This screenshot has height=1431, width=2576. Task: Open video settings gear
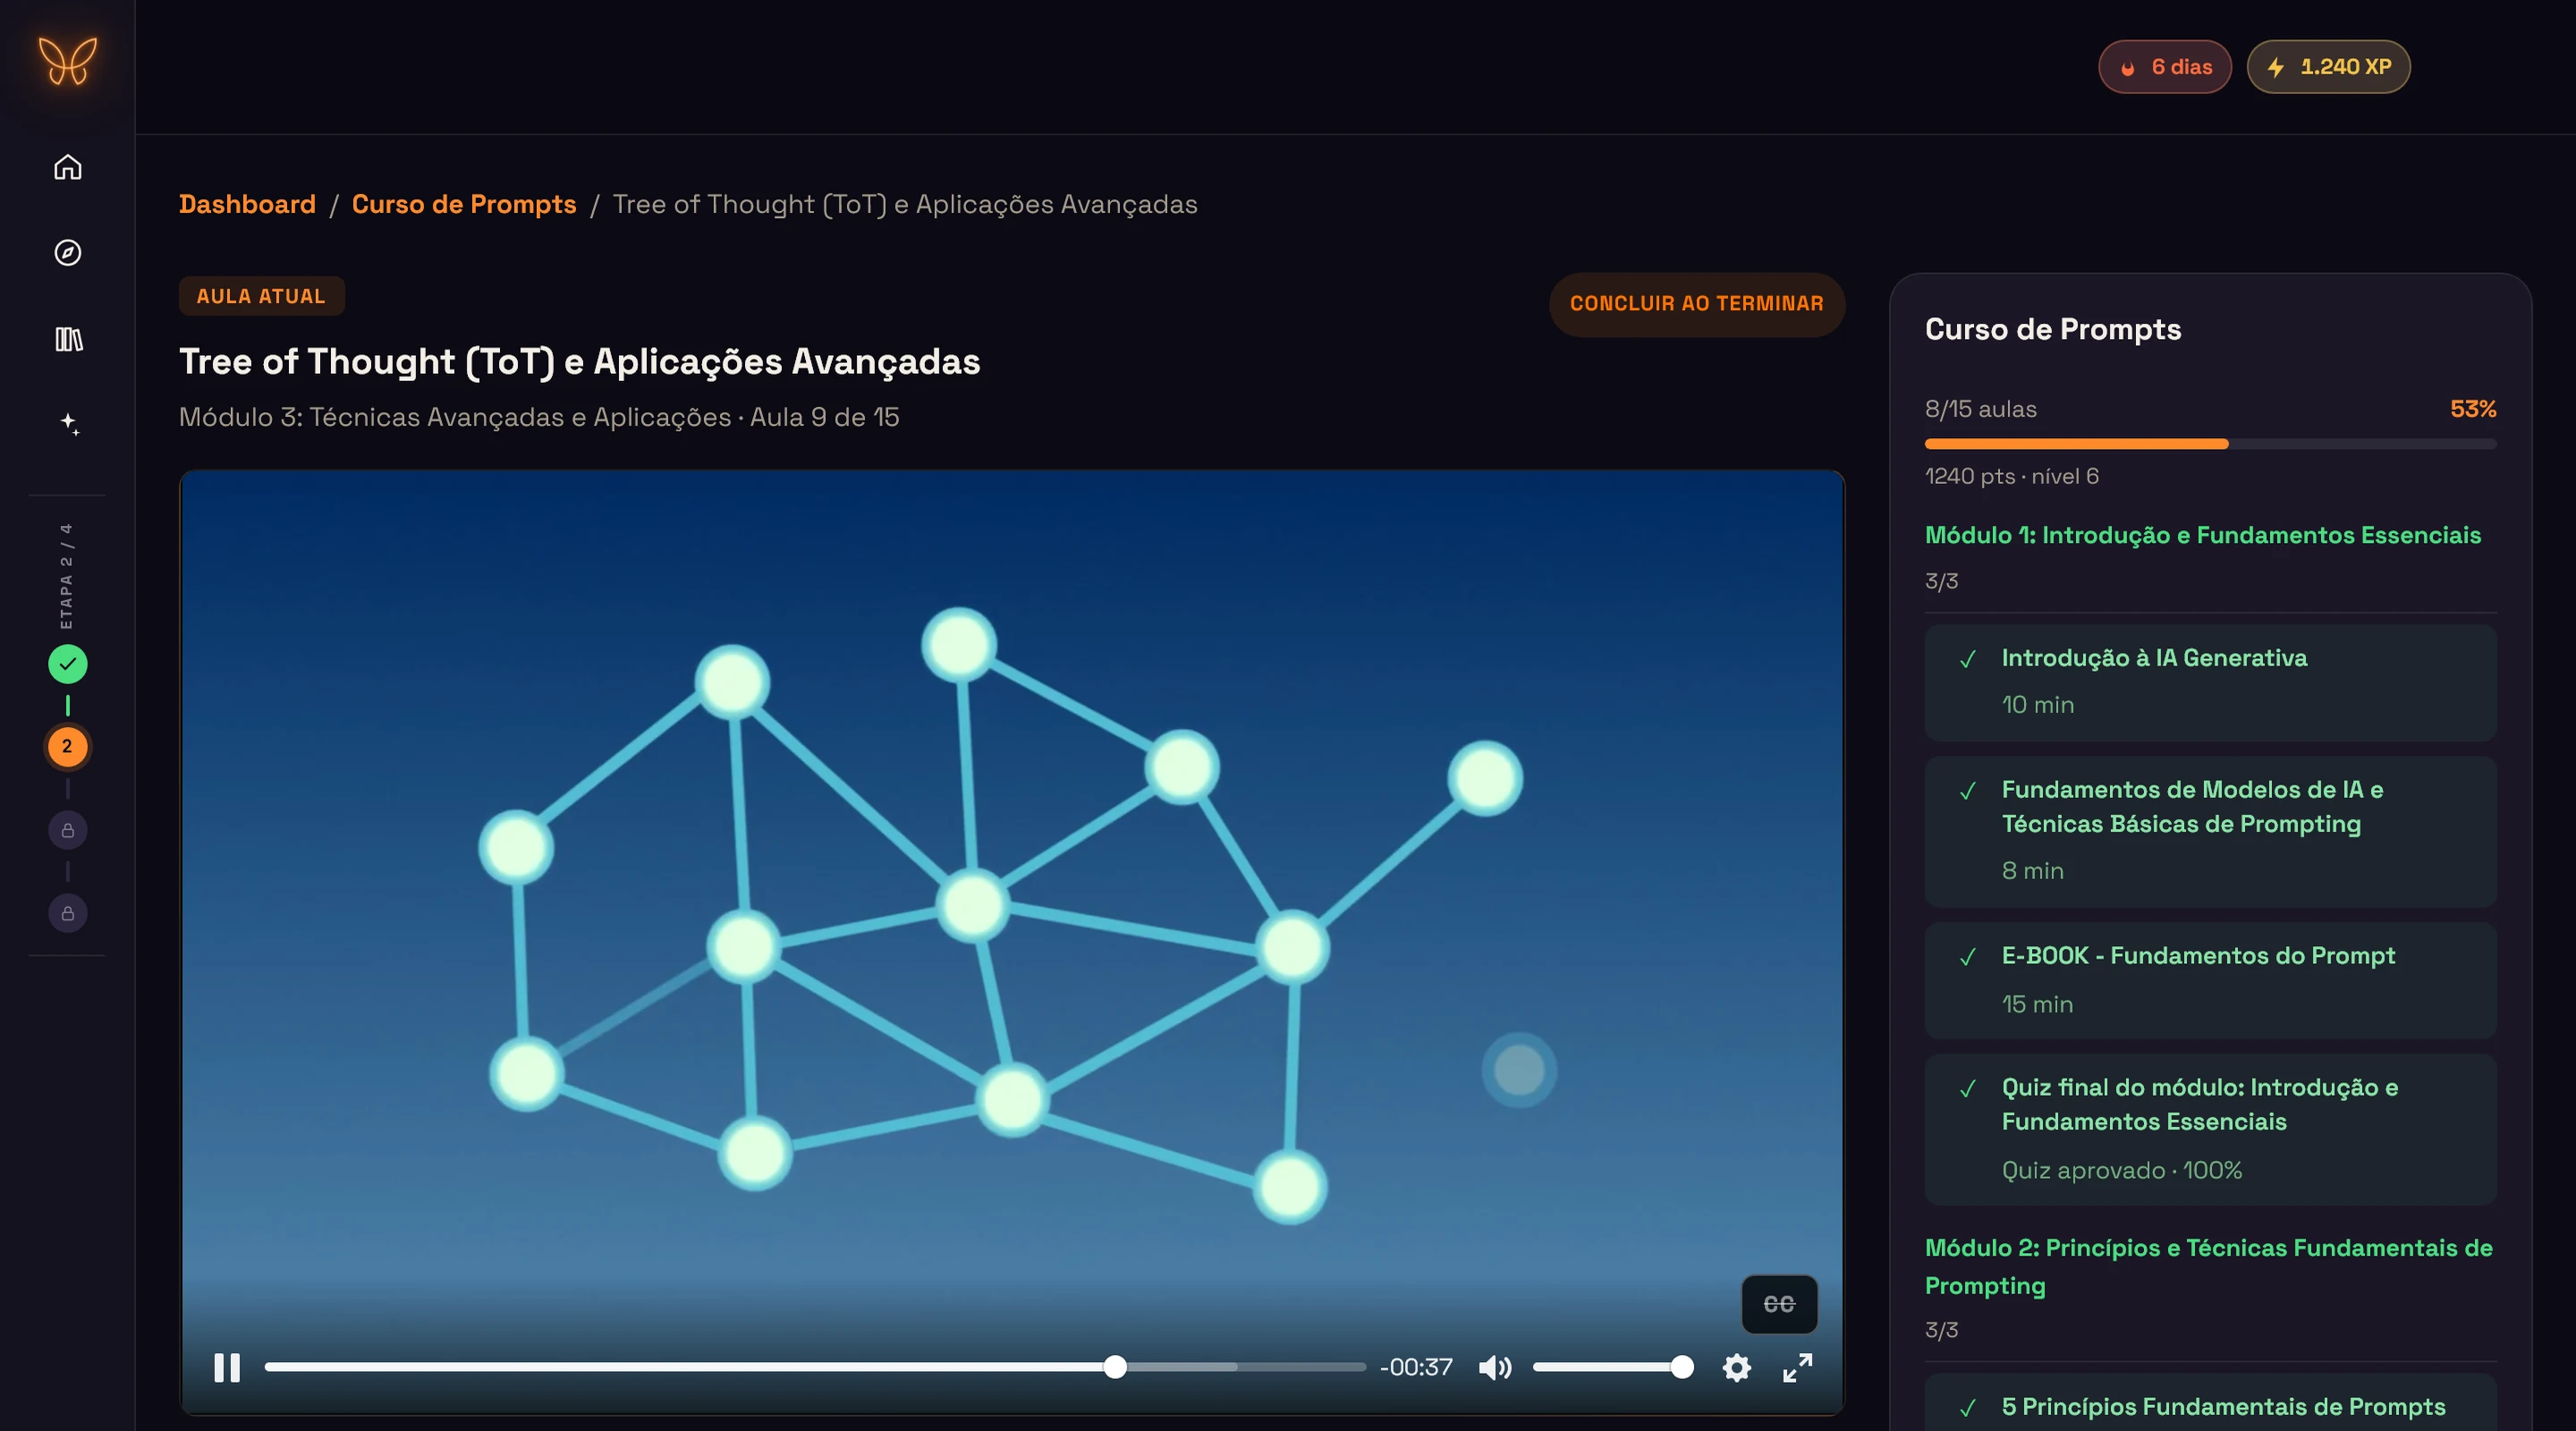[x=1737, y=1367]
